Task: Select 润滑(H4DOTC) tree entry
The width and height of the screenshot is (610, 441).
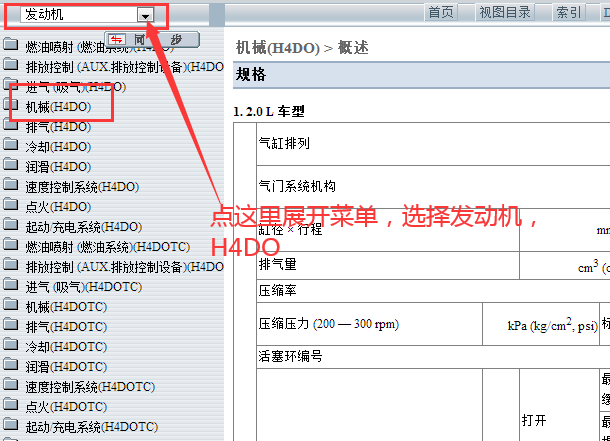Action: pos(67,367)
